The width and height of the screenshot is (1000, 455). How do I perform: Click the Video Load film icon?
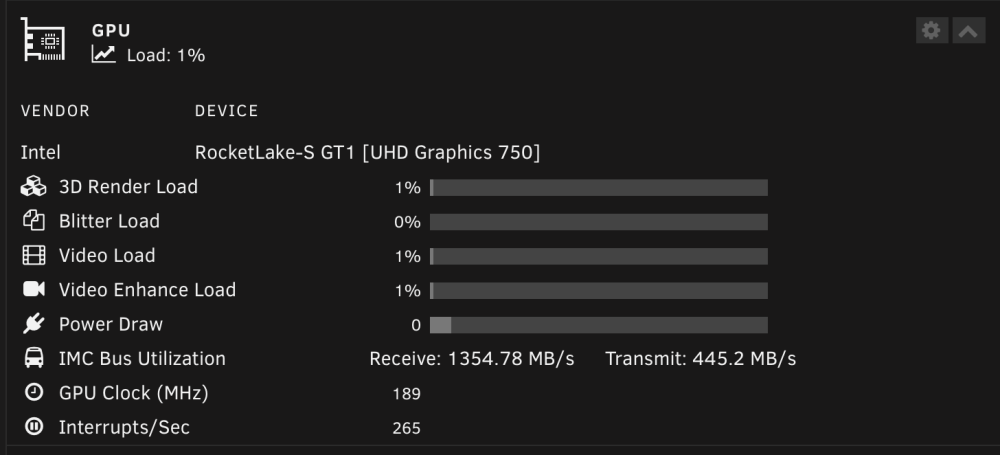[34, 255]
